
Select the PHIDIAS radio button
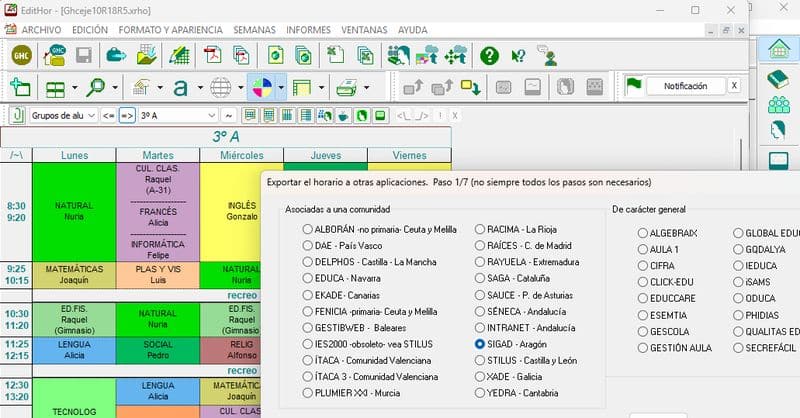756,315
